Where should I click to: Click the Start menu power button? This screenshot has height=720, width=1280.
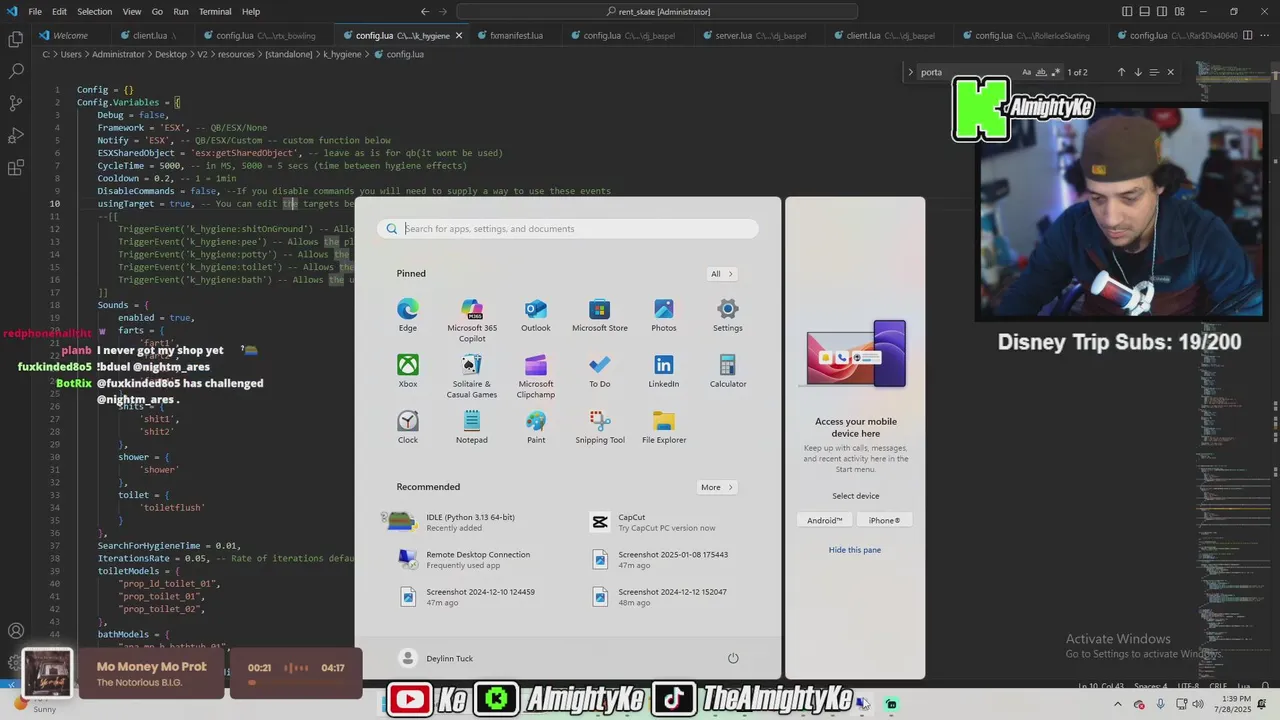pos(733,658)
